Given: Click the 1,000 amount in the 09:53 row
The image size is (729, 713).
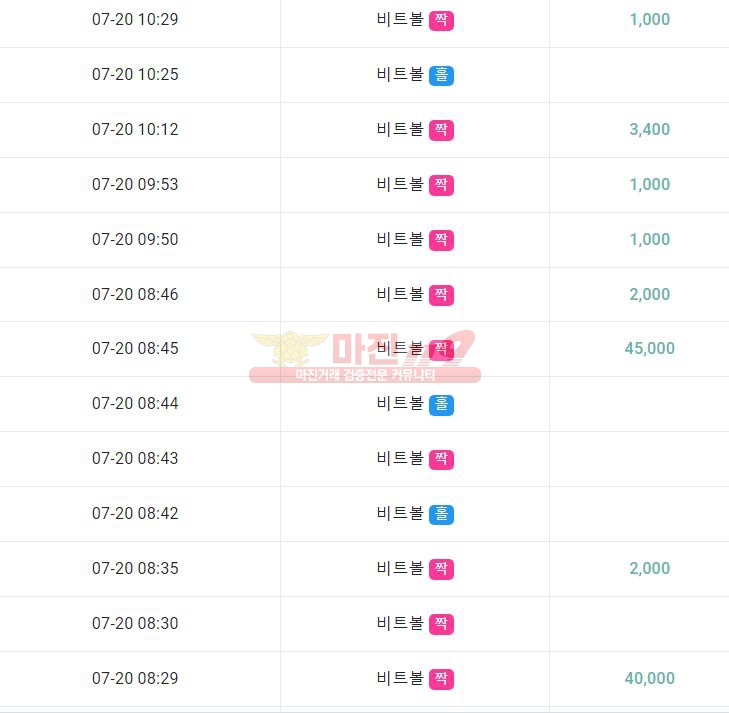Looking at the screenshot, I should [649, 184].
